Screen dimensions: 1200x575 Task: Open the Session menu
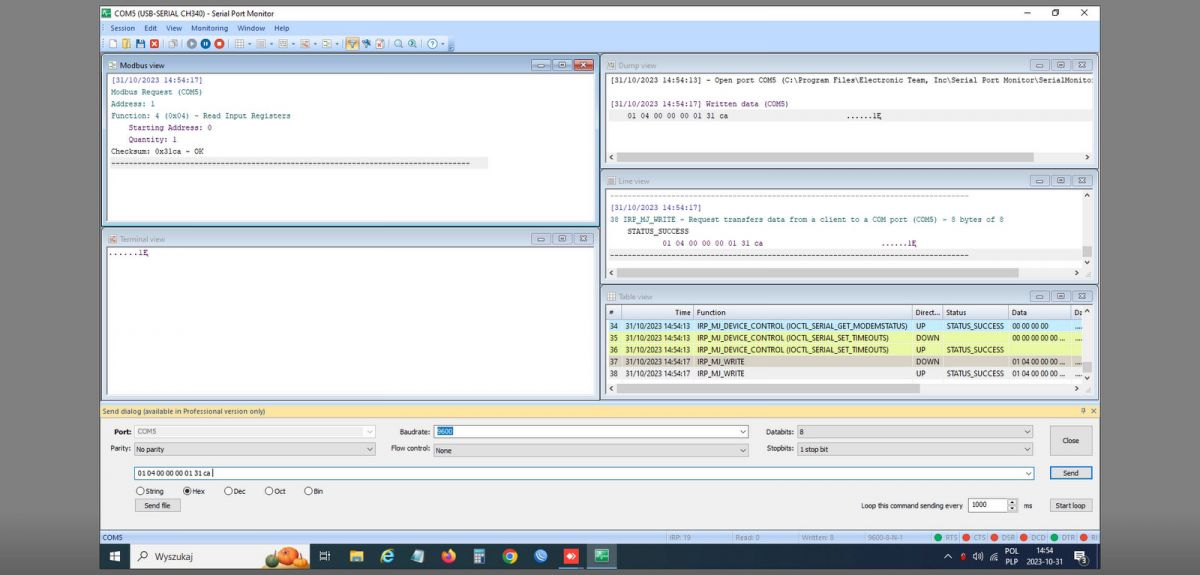pyautogui.click(x=122, y=28)
